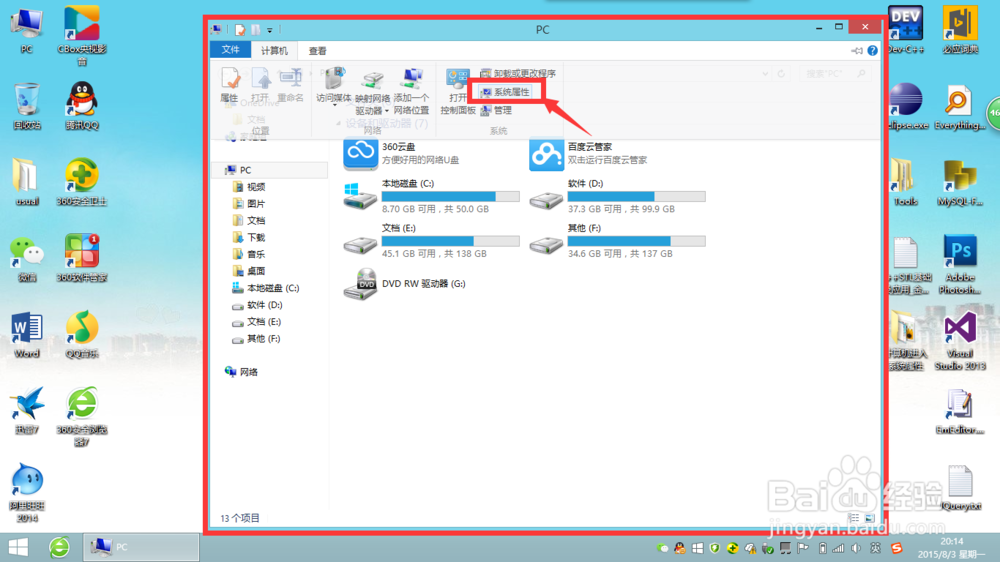Click the D: drive usage bar
Image resolution: width=1000 pixels, height=562 pixels.
636,196
